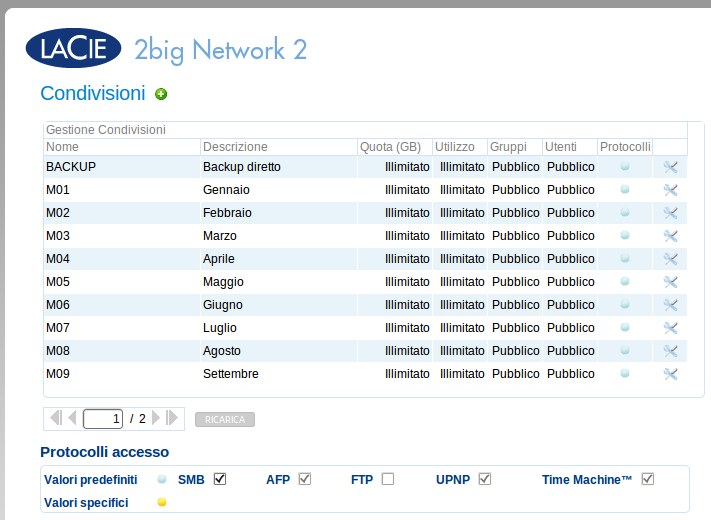Open settings wrench for BACKUP share
The image size is (711, 520).
point(670,167)
